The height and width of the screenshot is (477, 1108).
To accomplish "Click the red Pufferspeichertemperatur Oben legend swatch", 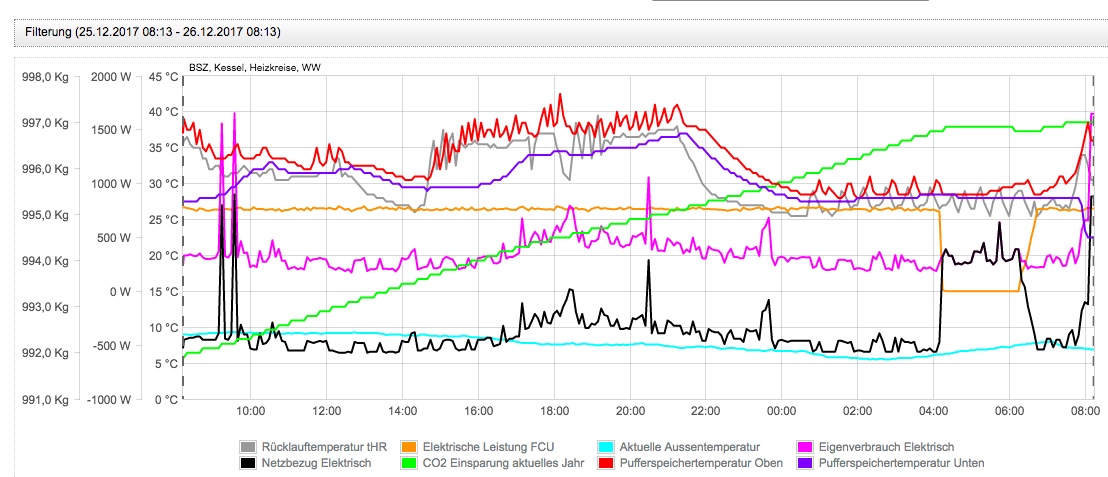I will [x=606, y=463].
